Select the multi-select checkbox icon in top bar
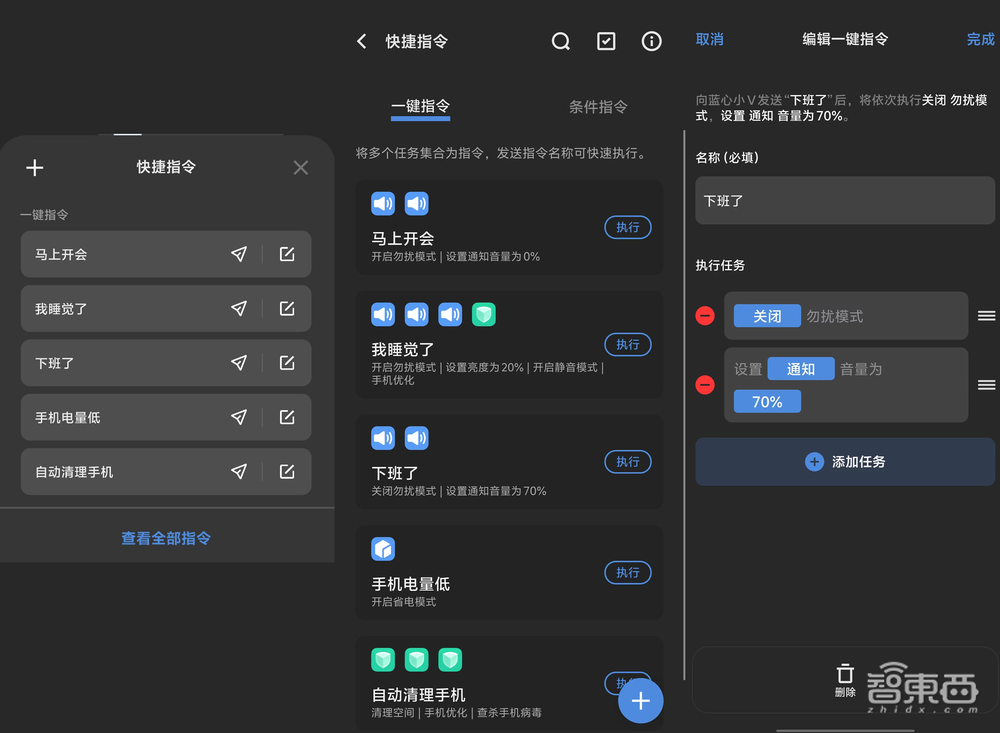1000x733 pixels. tap(606, 41)
